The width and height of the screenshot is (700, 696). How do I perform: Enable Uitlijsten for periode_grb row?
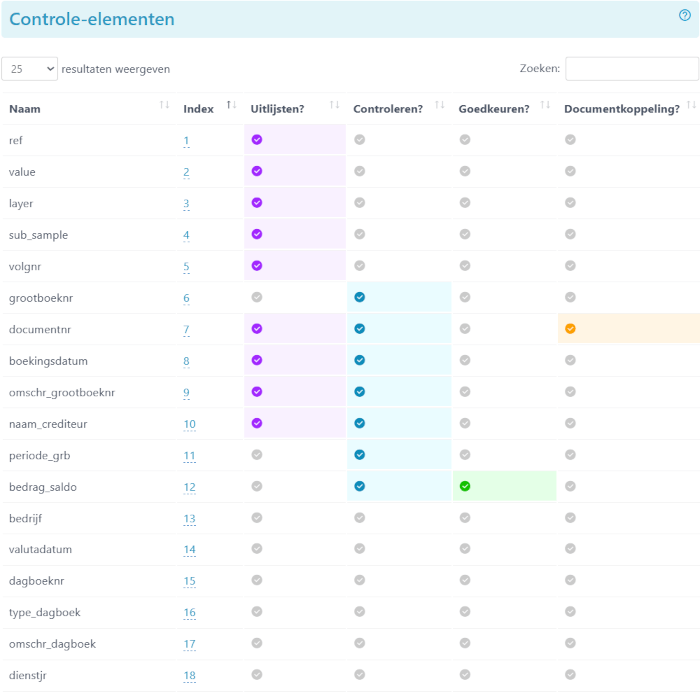257,455
